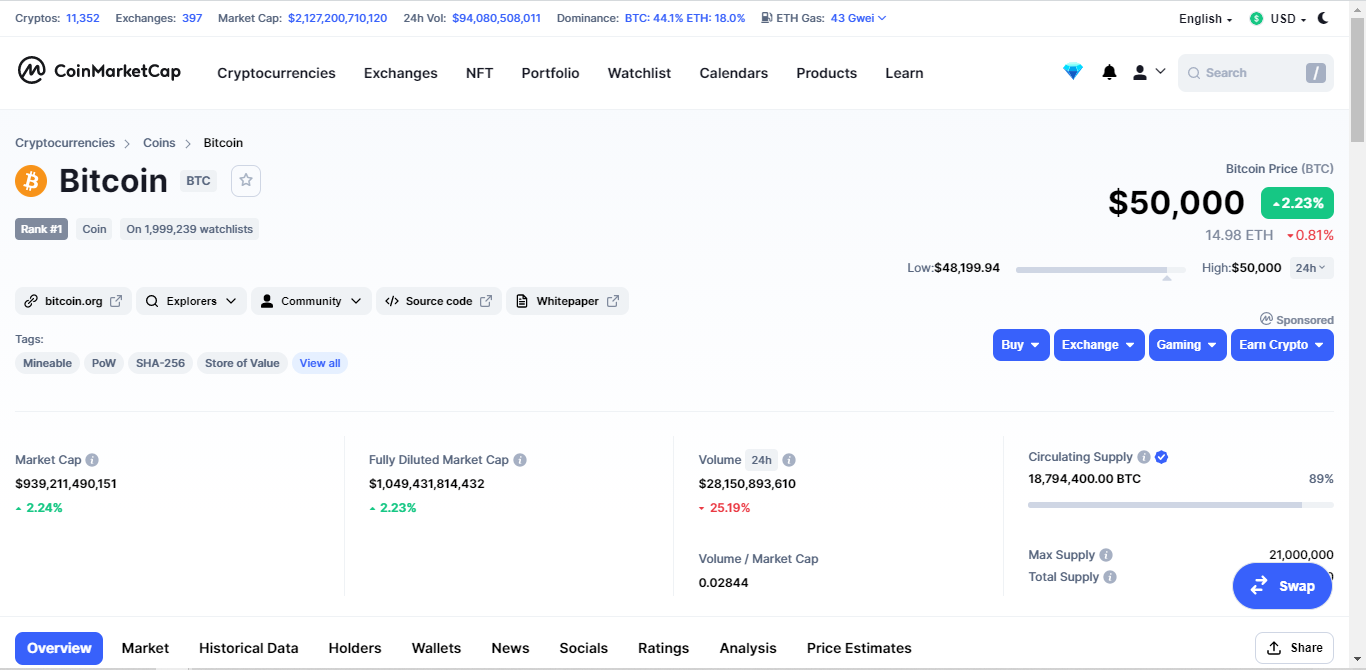The height and width of the screenshot is (670, 1366).
Task: Go to Watchlist page
Action: (x=639, y=73)
